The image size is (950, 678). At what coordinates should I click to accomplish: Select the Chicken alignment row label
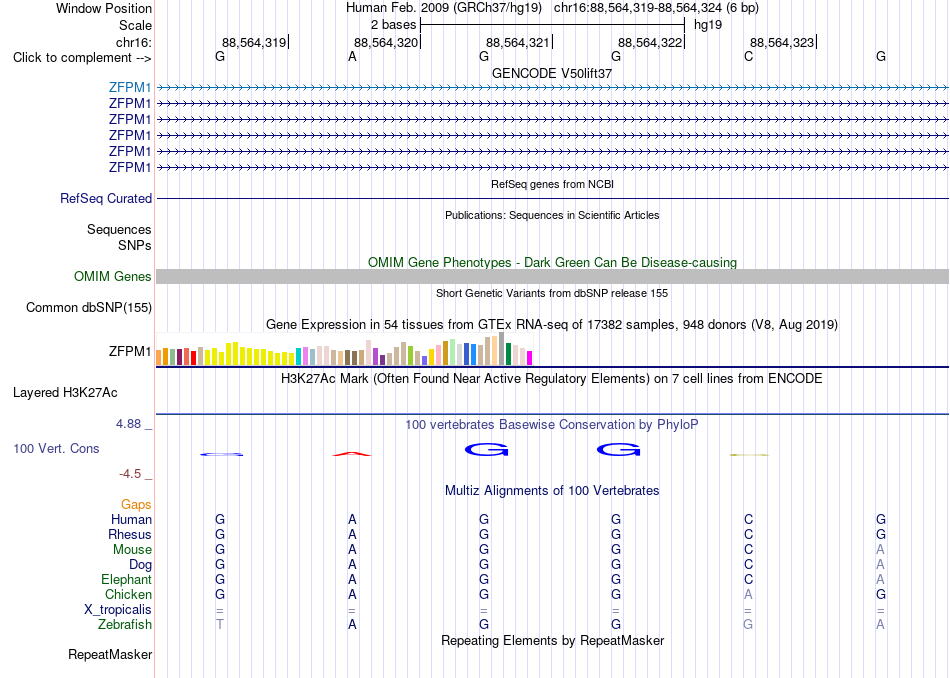click(128, 595)
